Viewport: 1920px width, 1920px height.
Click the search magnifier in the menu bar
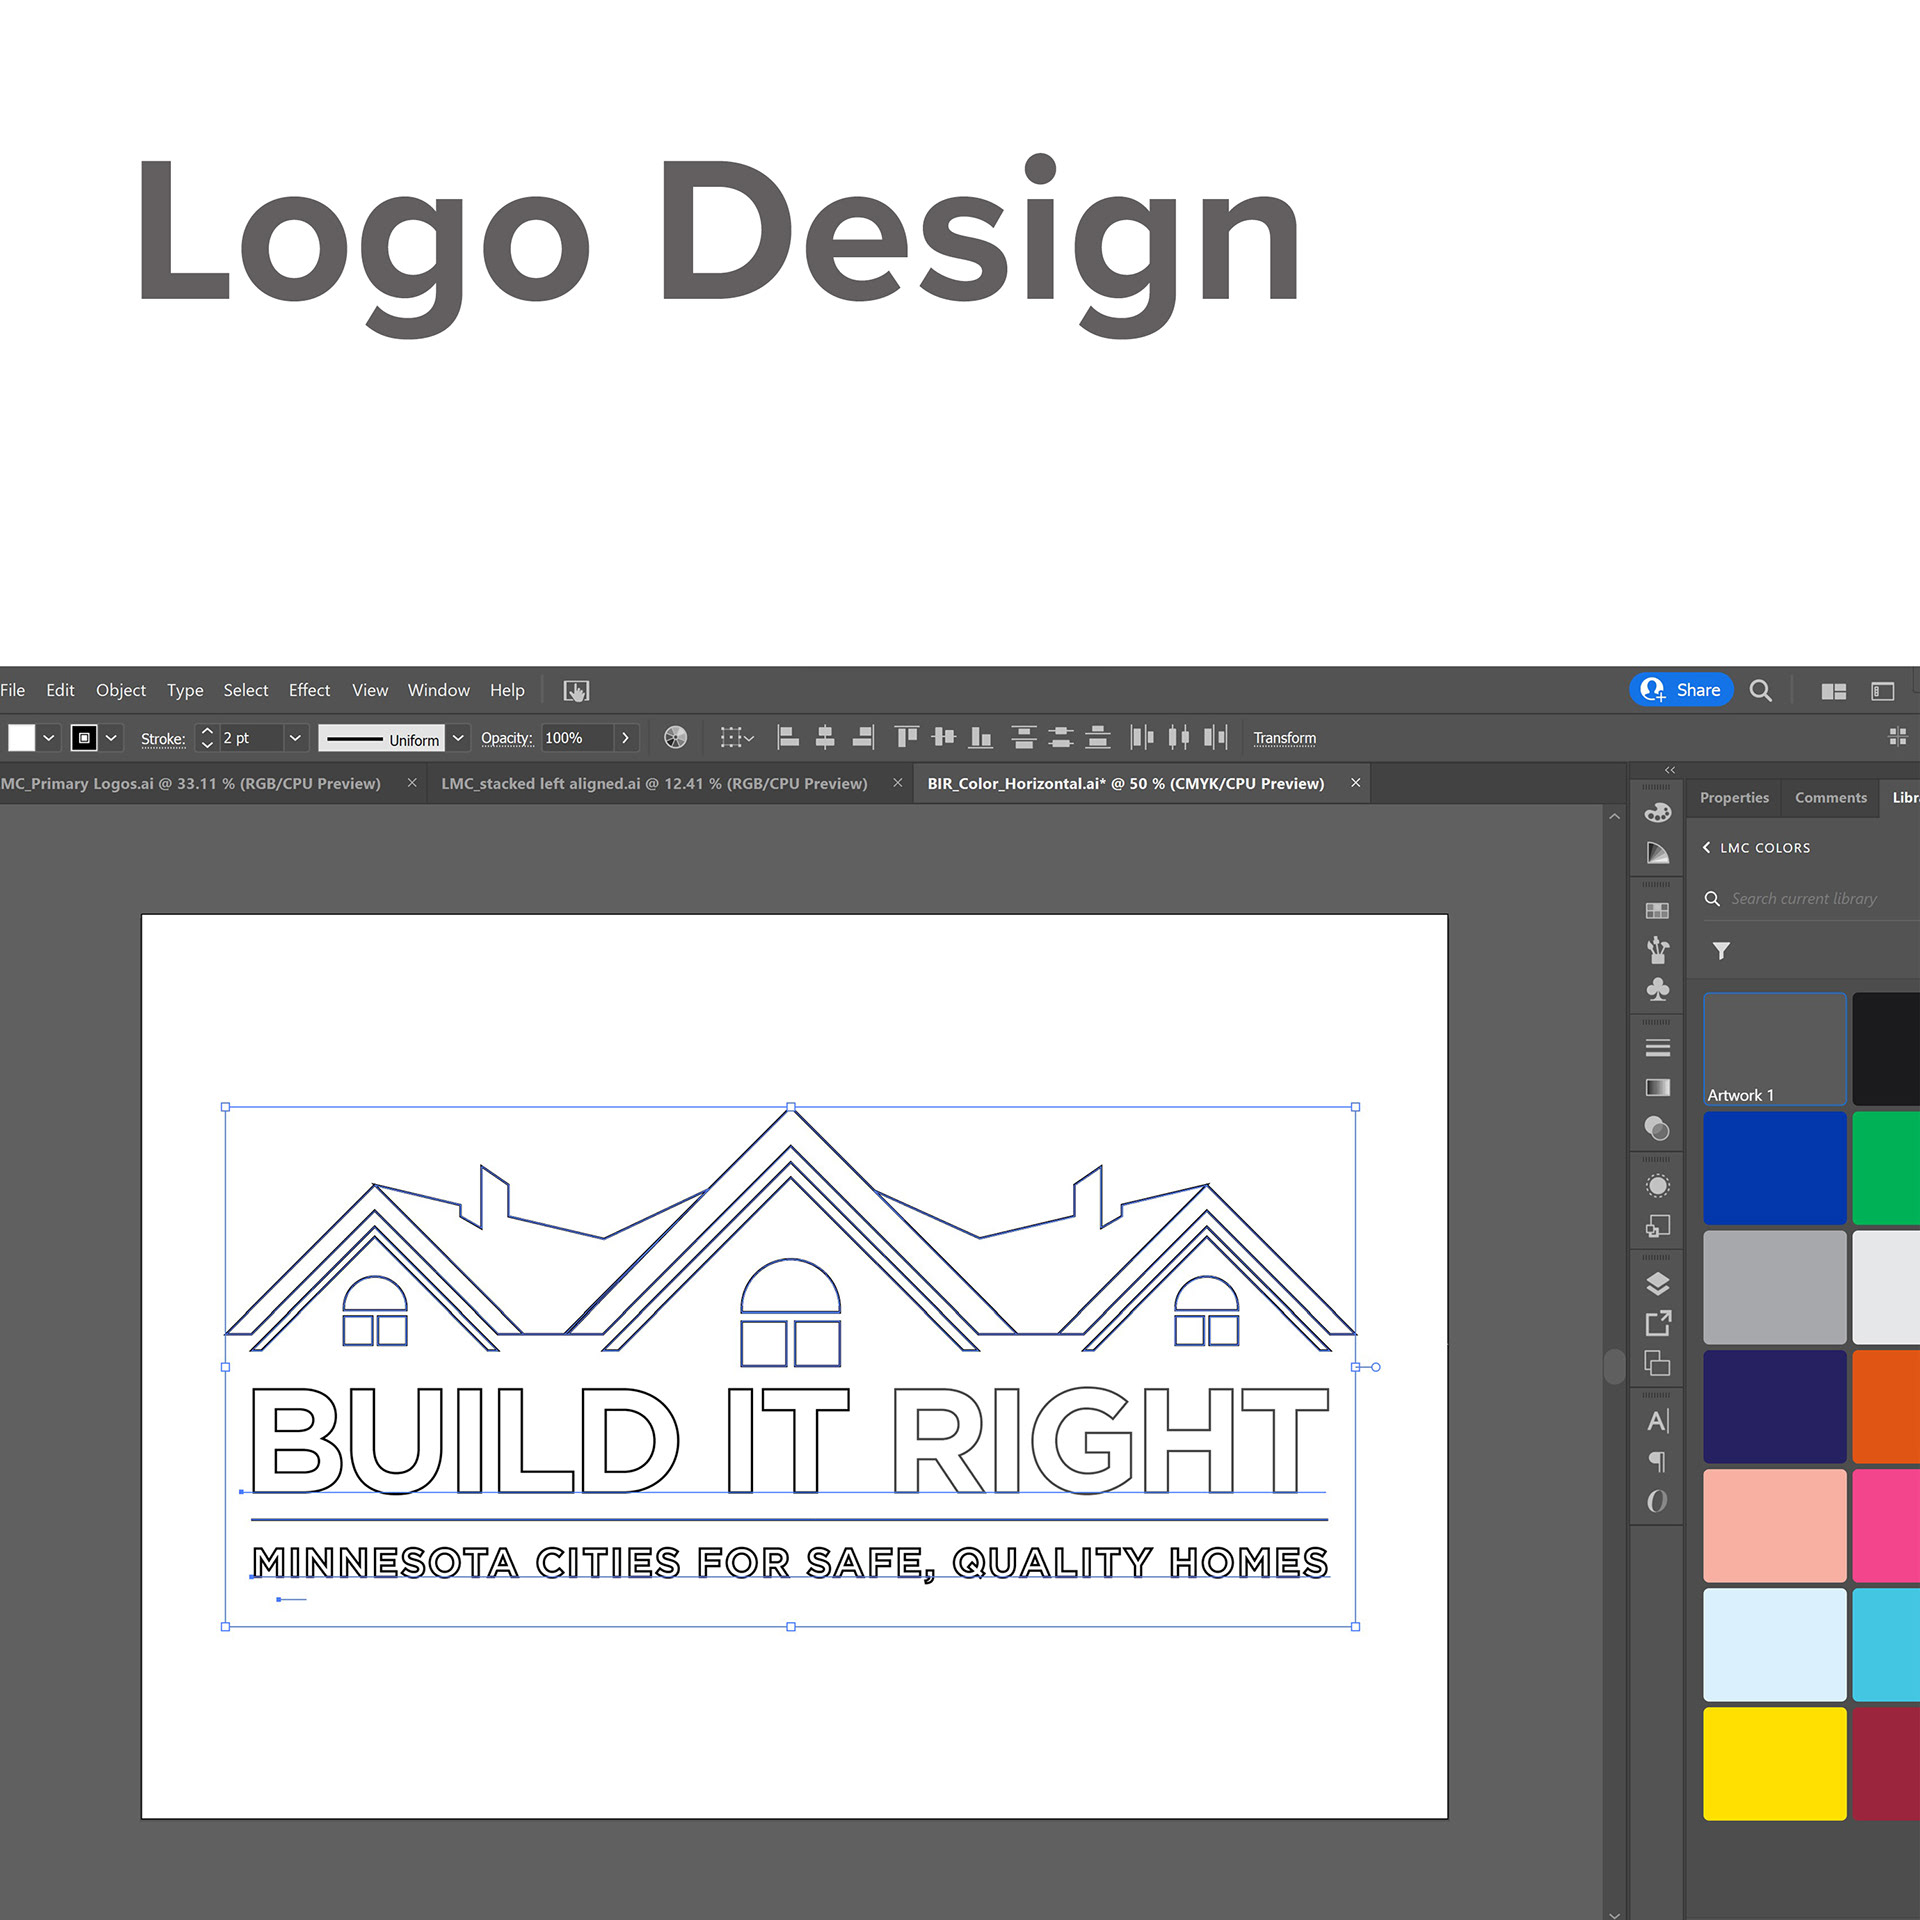point(1761,690)
